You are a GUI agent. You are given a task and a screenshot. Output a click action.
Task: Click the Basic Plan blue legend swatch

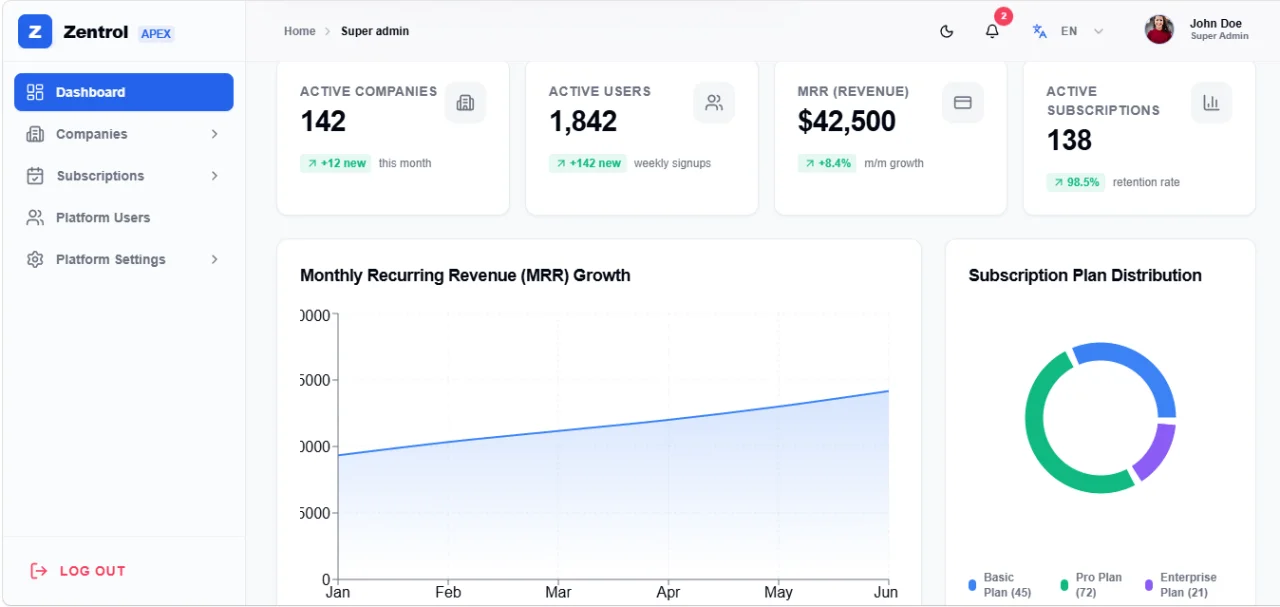pyautogui.click(x=972, y=585)
